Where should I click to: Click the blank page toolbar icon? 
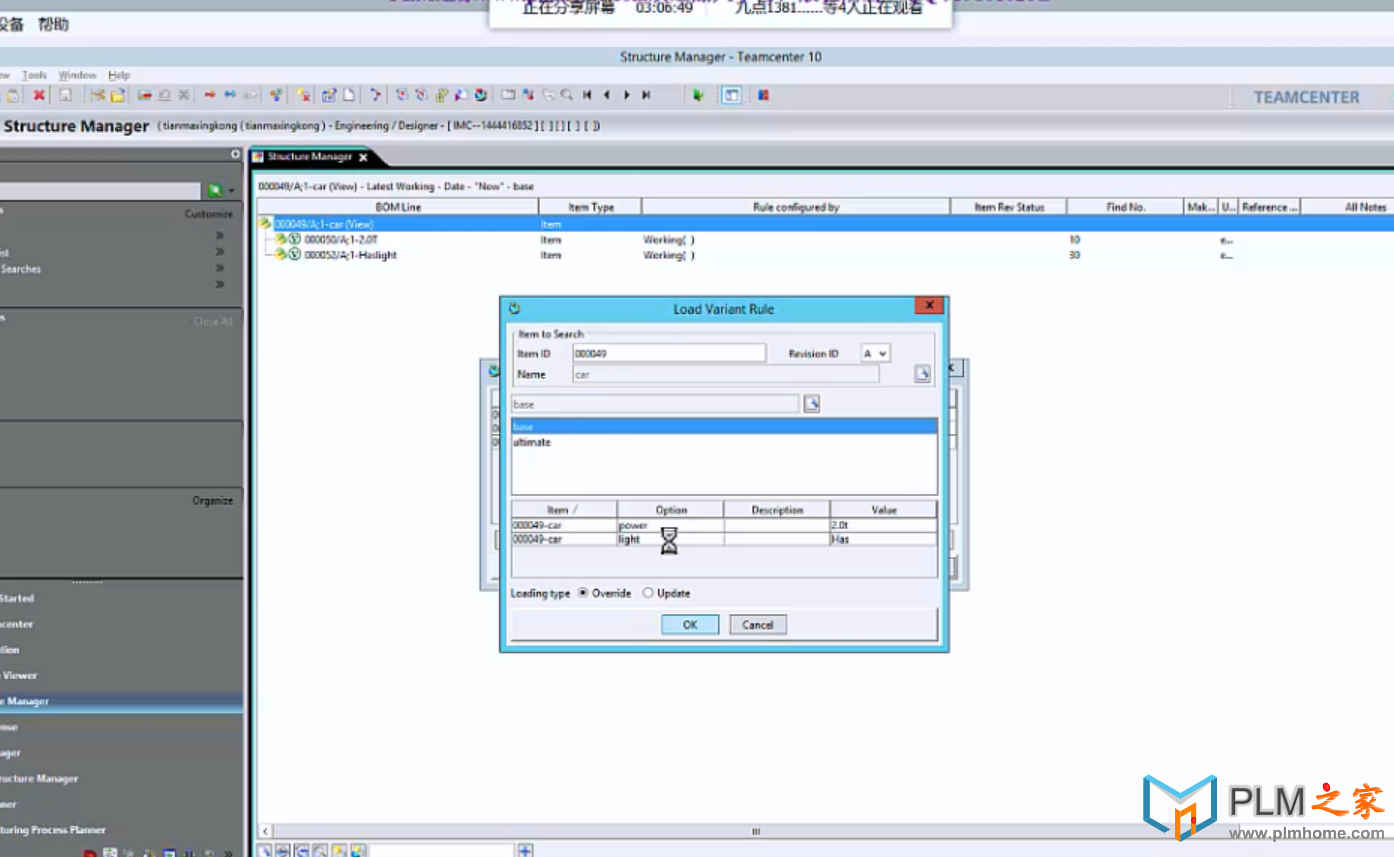349,95
